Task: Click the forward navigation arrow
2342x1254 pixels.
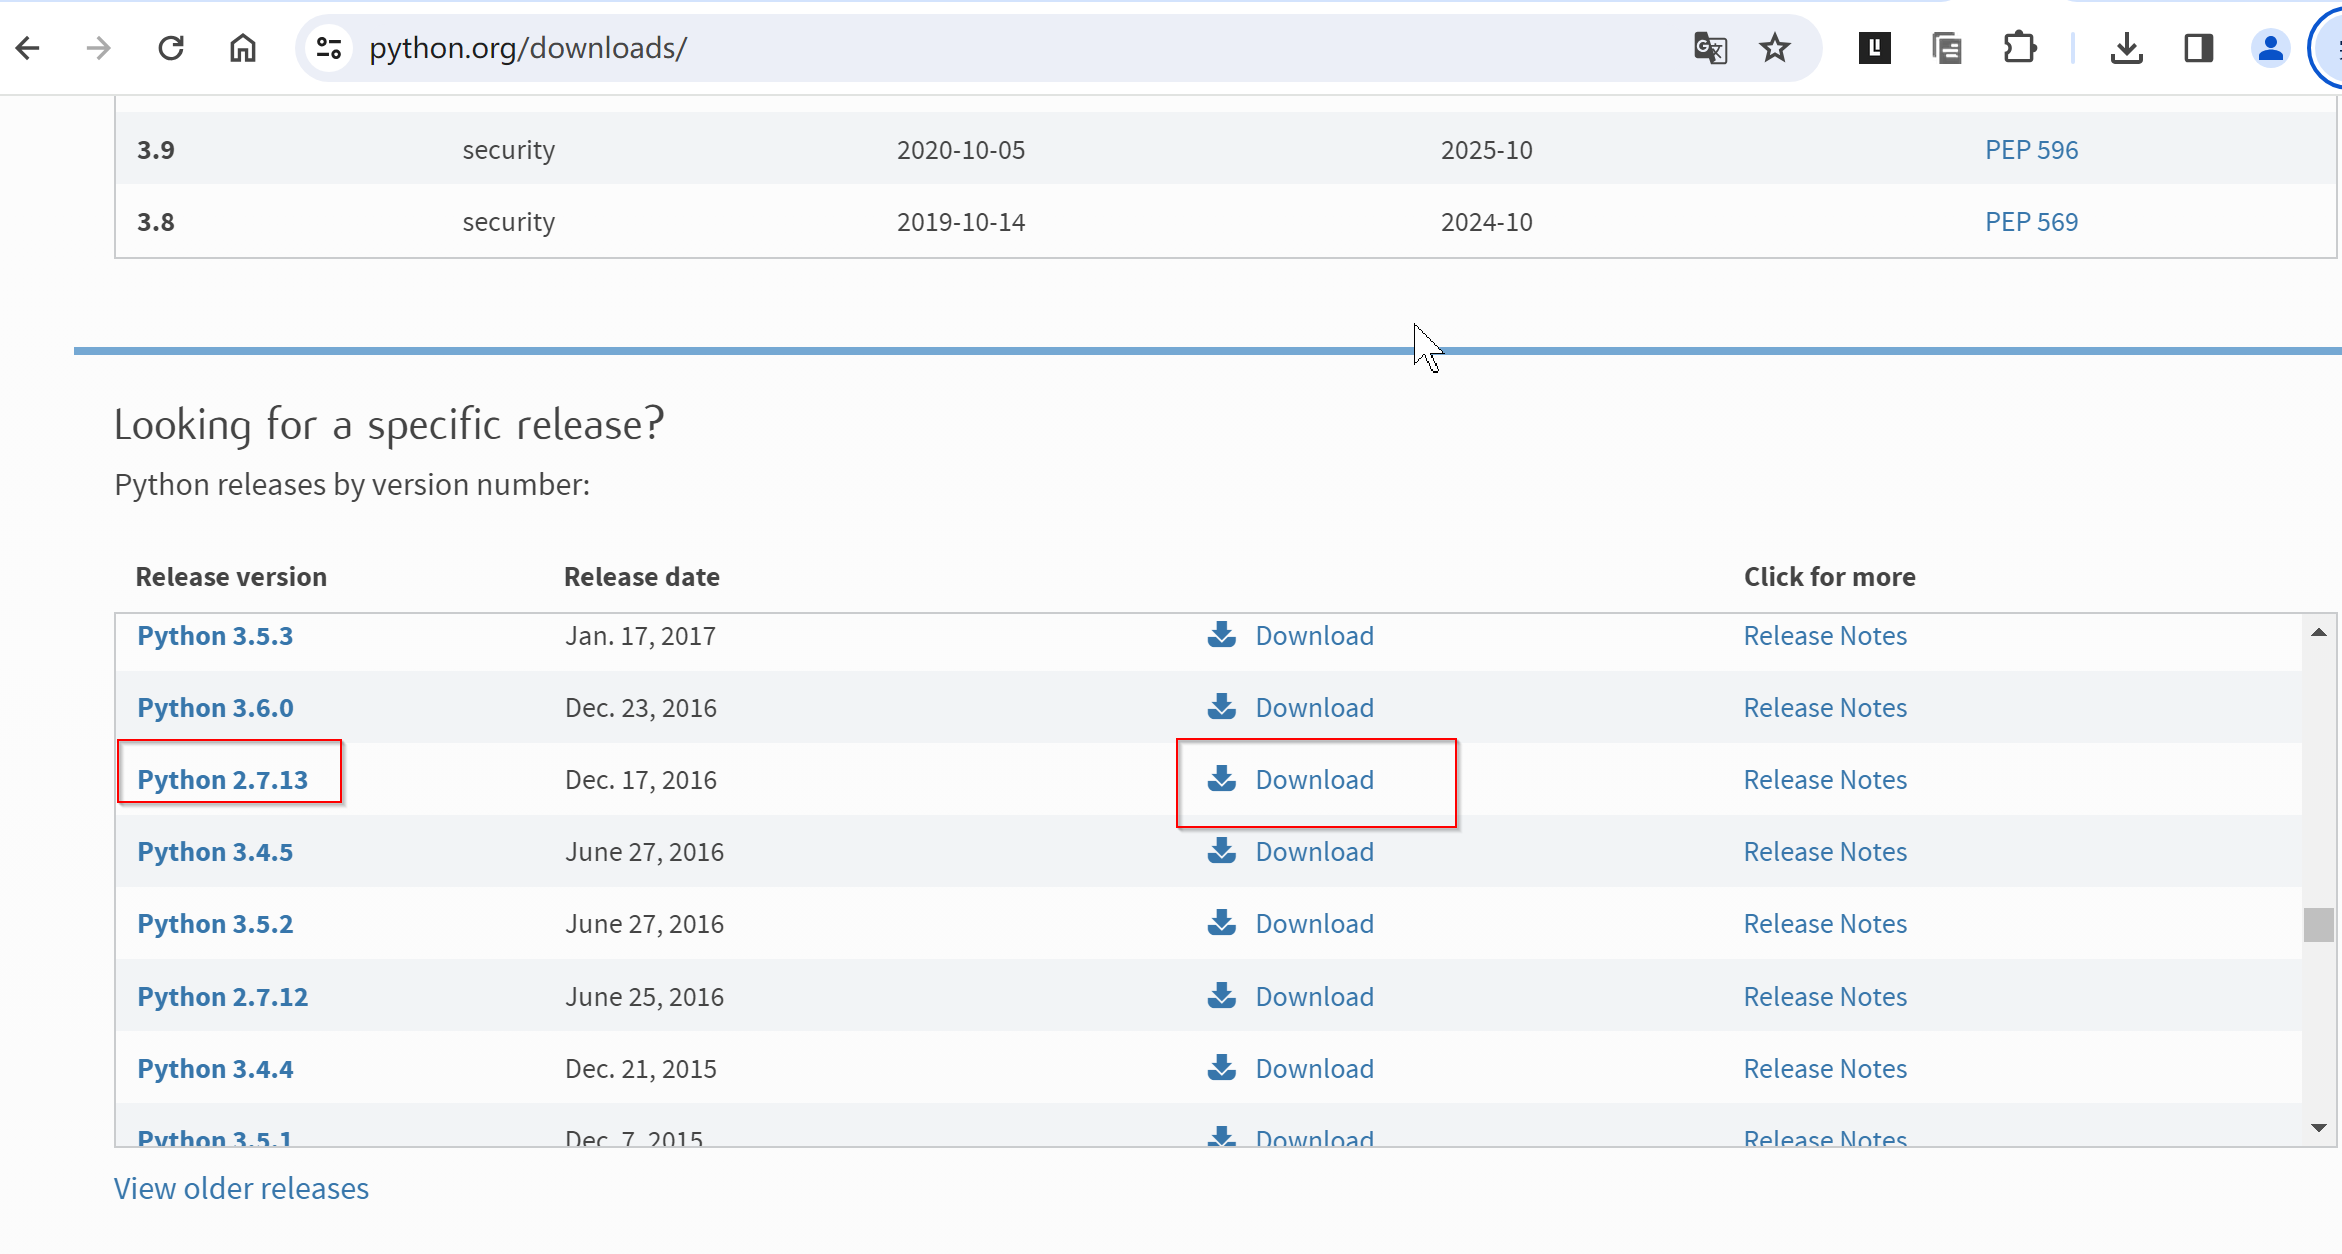Action: [98, 48]
